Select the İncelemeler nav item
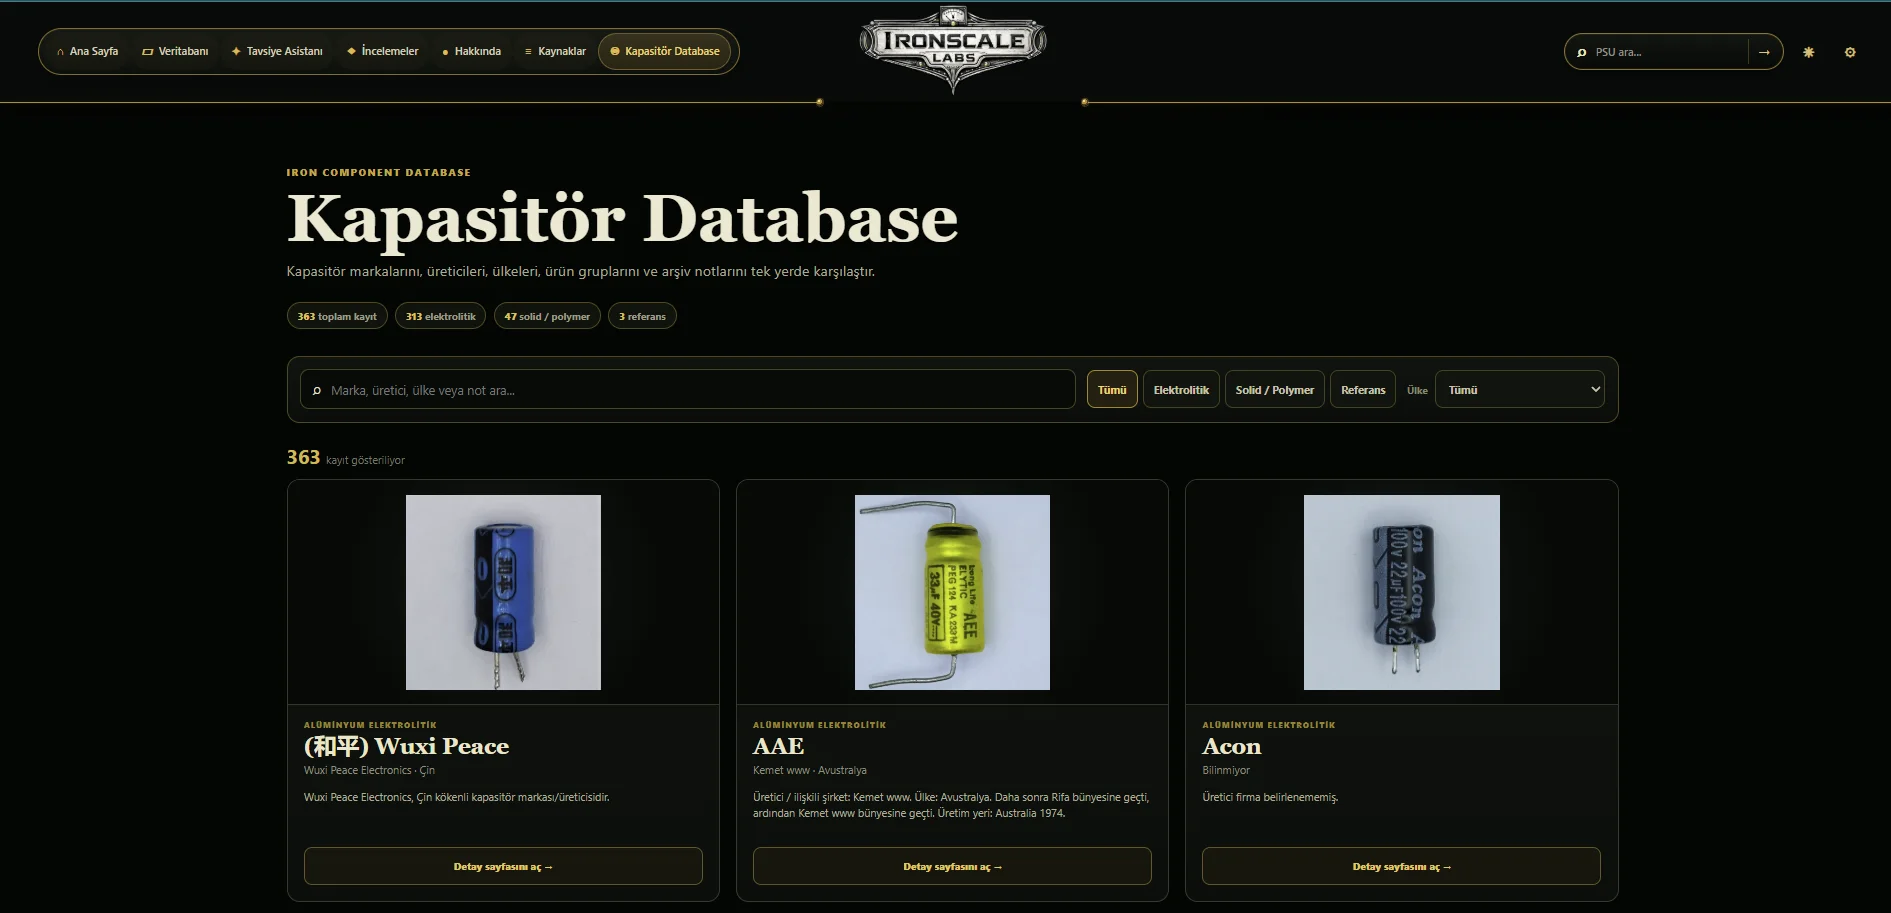The image size is (1891, 913). pos(383,51)
